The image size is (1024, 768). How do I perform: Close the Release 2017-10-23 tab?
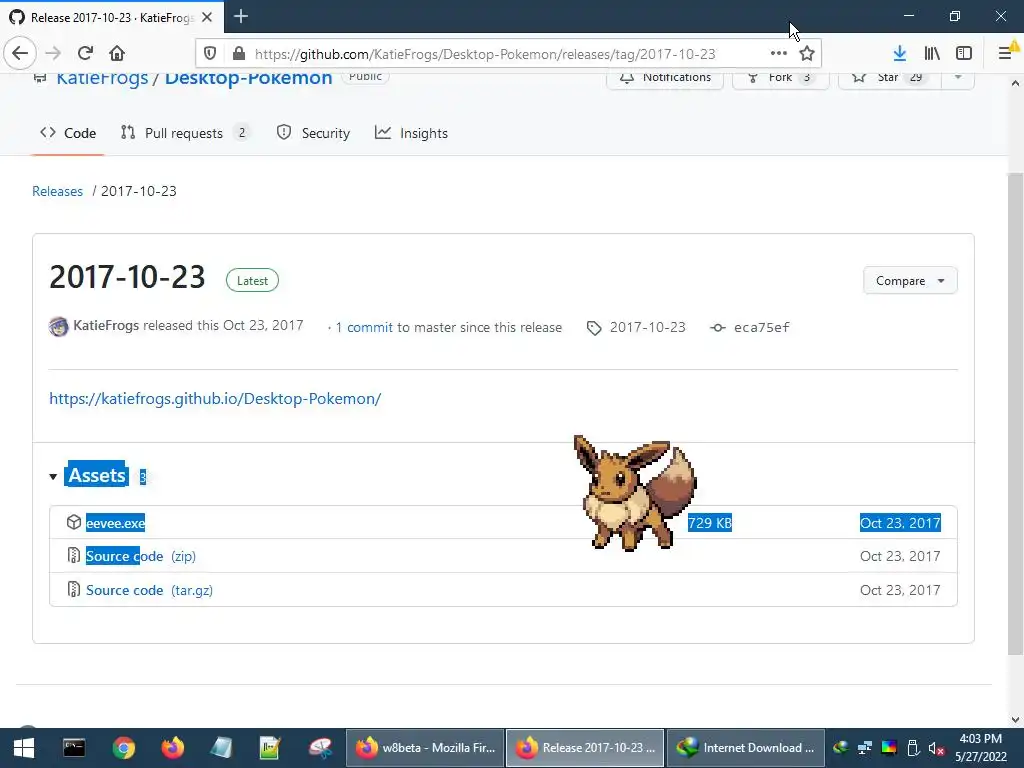click(x=207, y=17)
